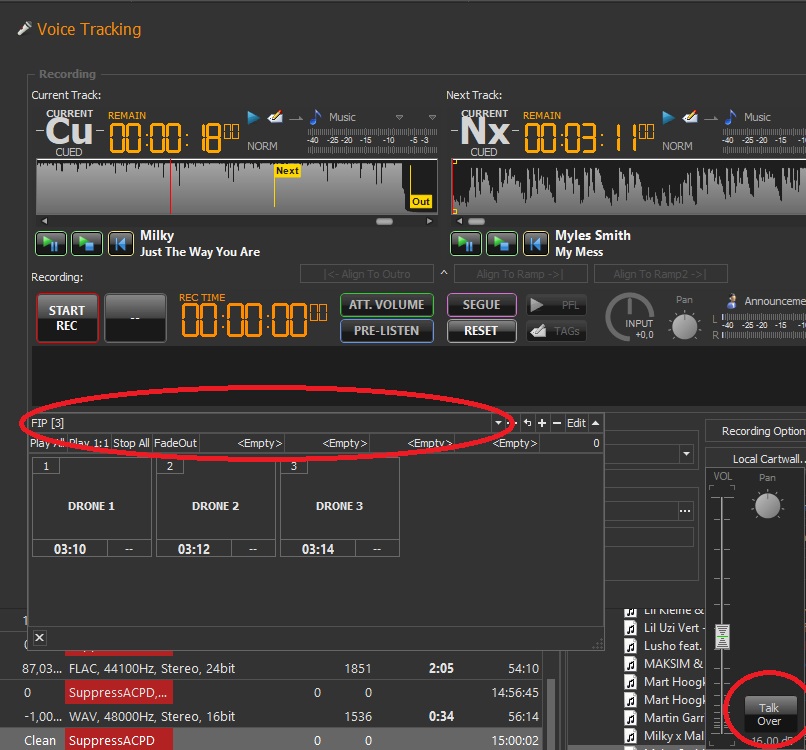Click the current waveform scrollbar right arrow

coord(429,221)
